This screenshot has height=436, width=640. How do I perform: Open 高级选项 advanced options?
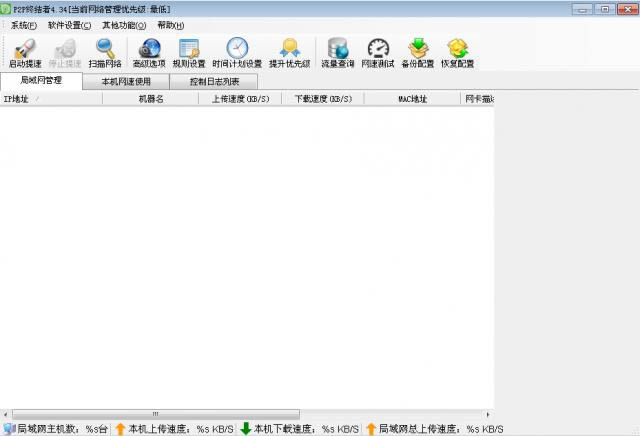(149, 52)
